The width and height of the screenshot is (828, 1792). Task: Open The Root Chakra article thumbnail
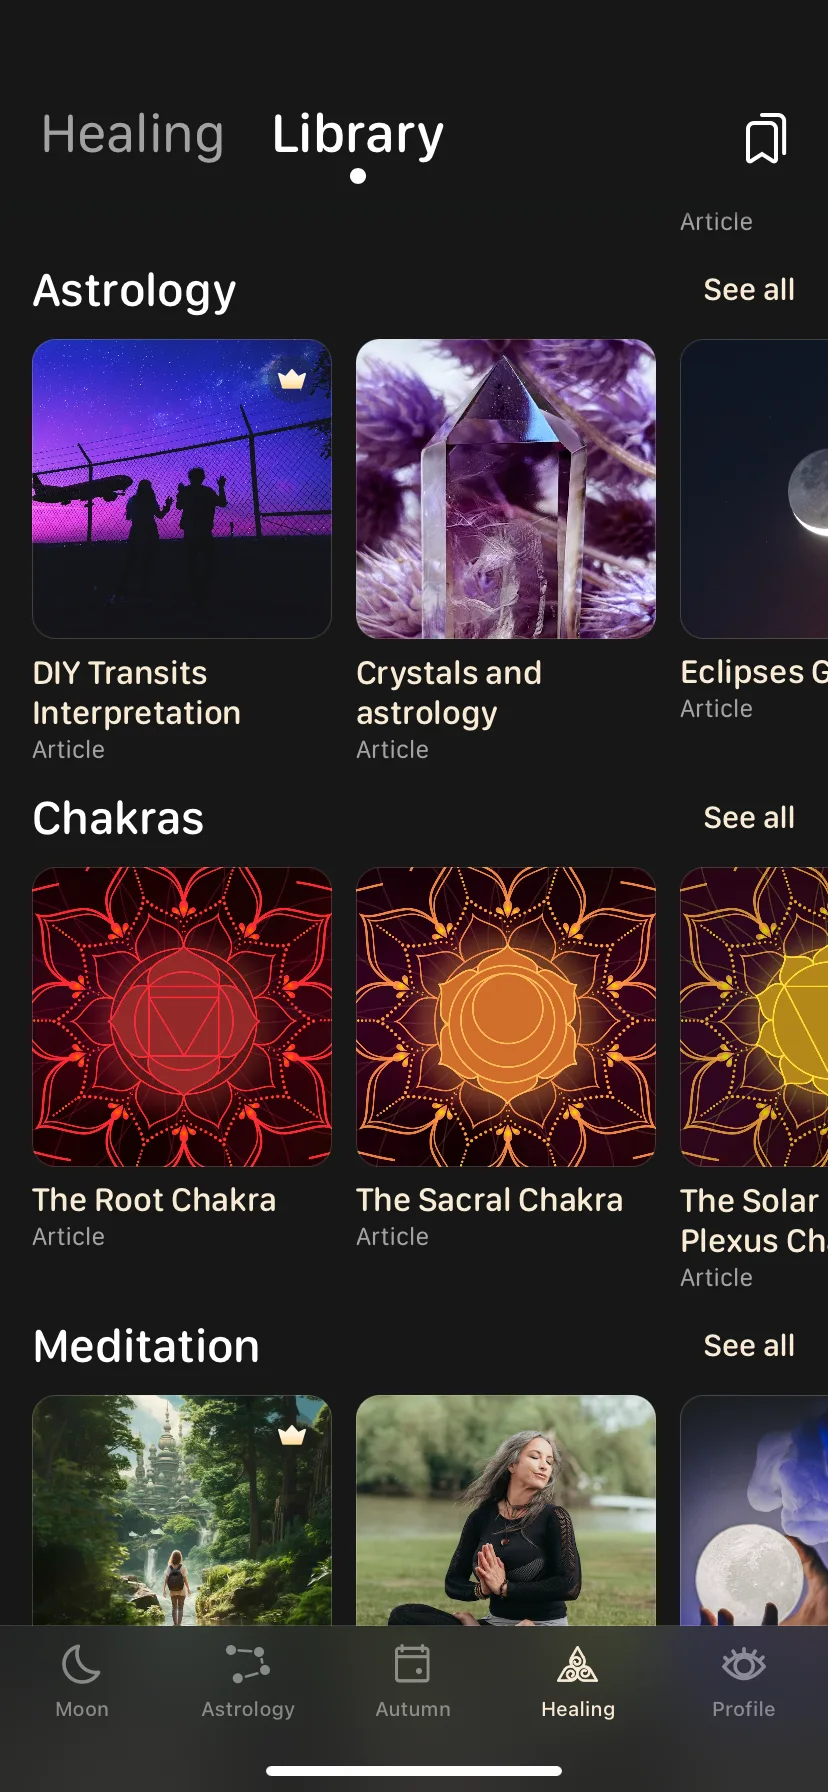(x=182, y=1017)
